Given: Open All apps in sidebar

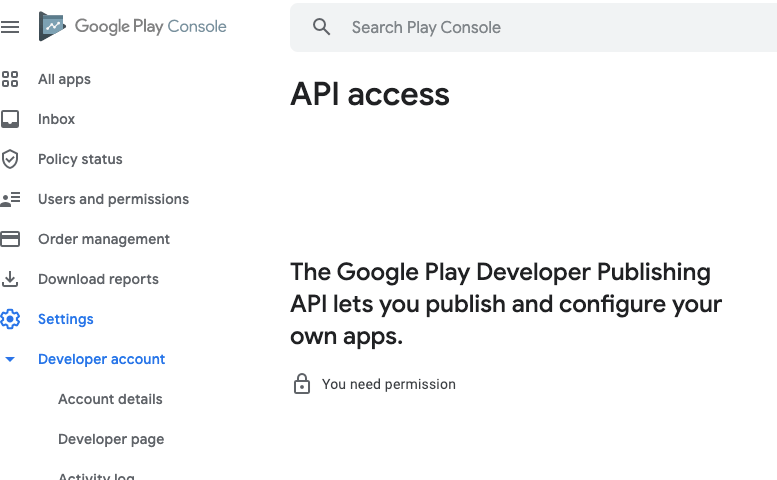Looking at the screenshot, I should pyautogui.click(x=64, y=79).
